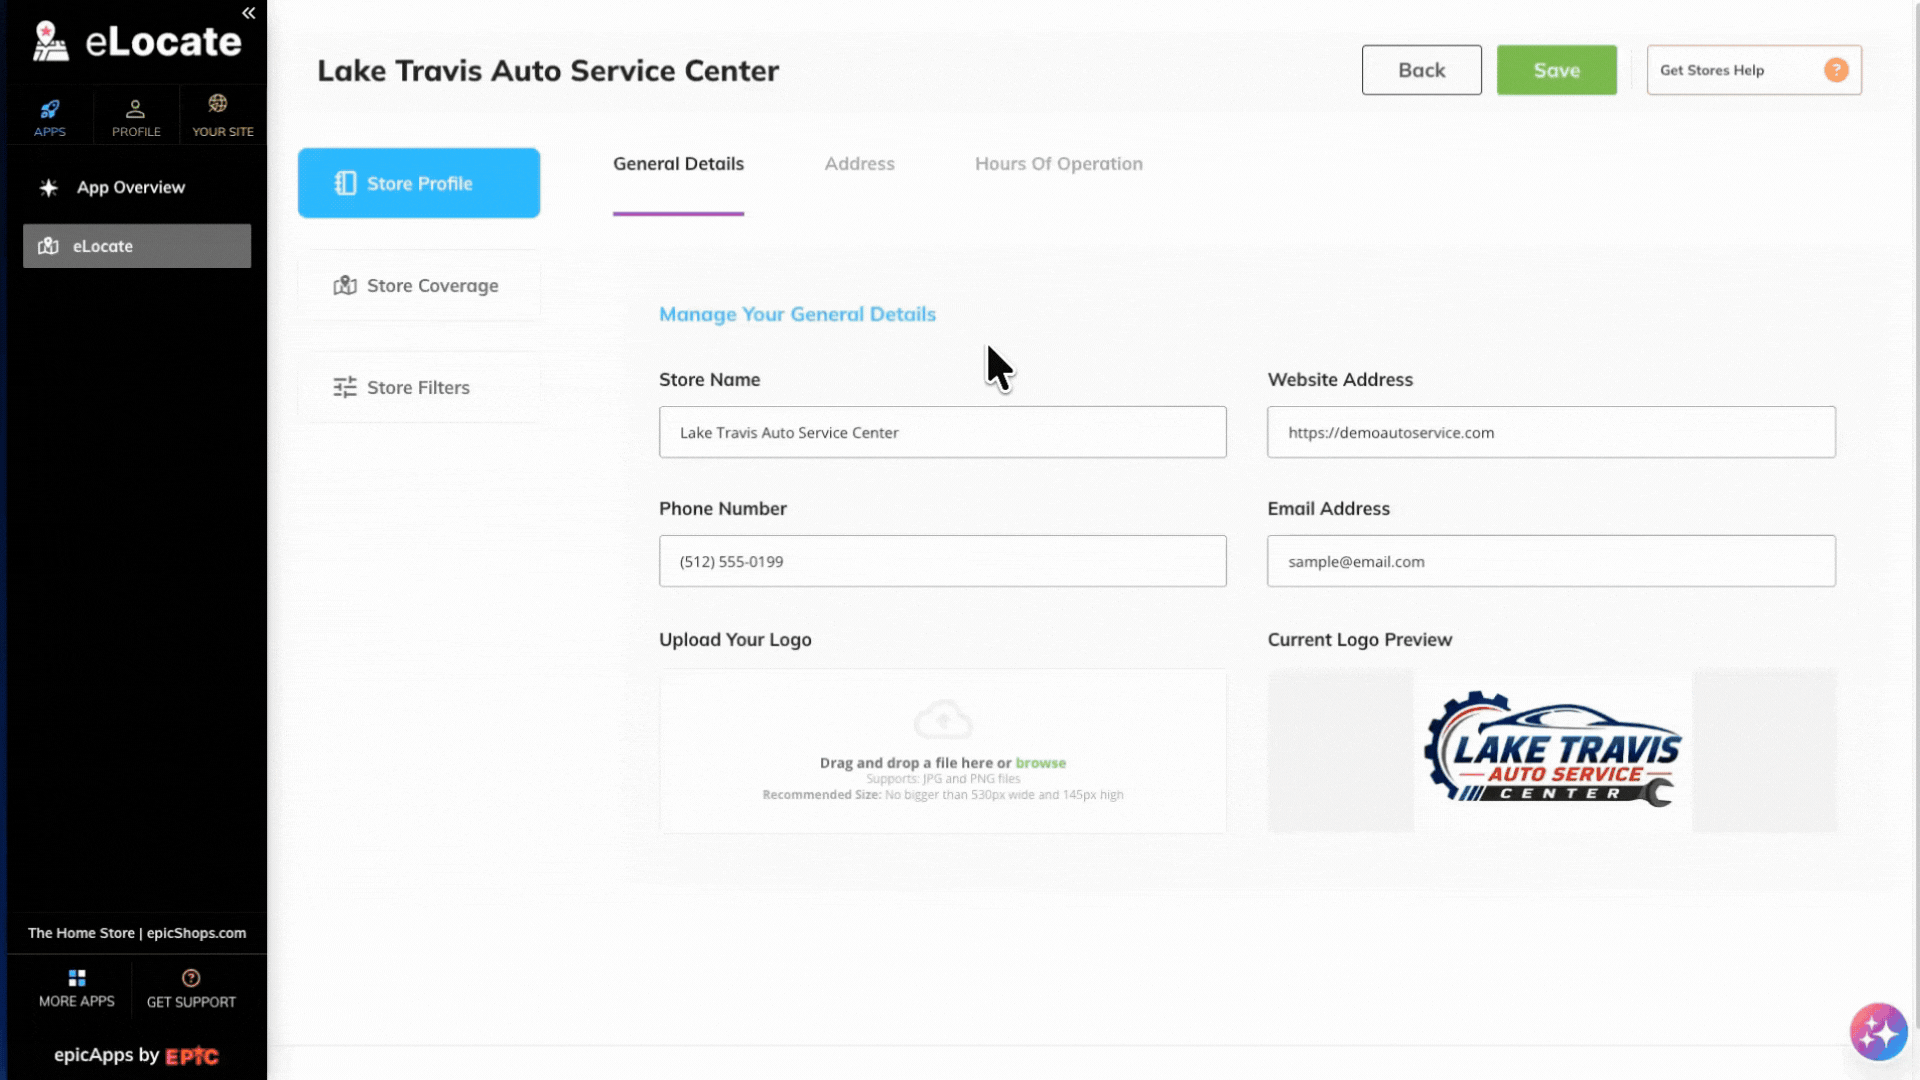The width and height of the screenshot is (1920, 1080).
Task: Open the Hours Of Operation tab
Action: pyautogui.click(x=1058, y=164)
